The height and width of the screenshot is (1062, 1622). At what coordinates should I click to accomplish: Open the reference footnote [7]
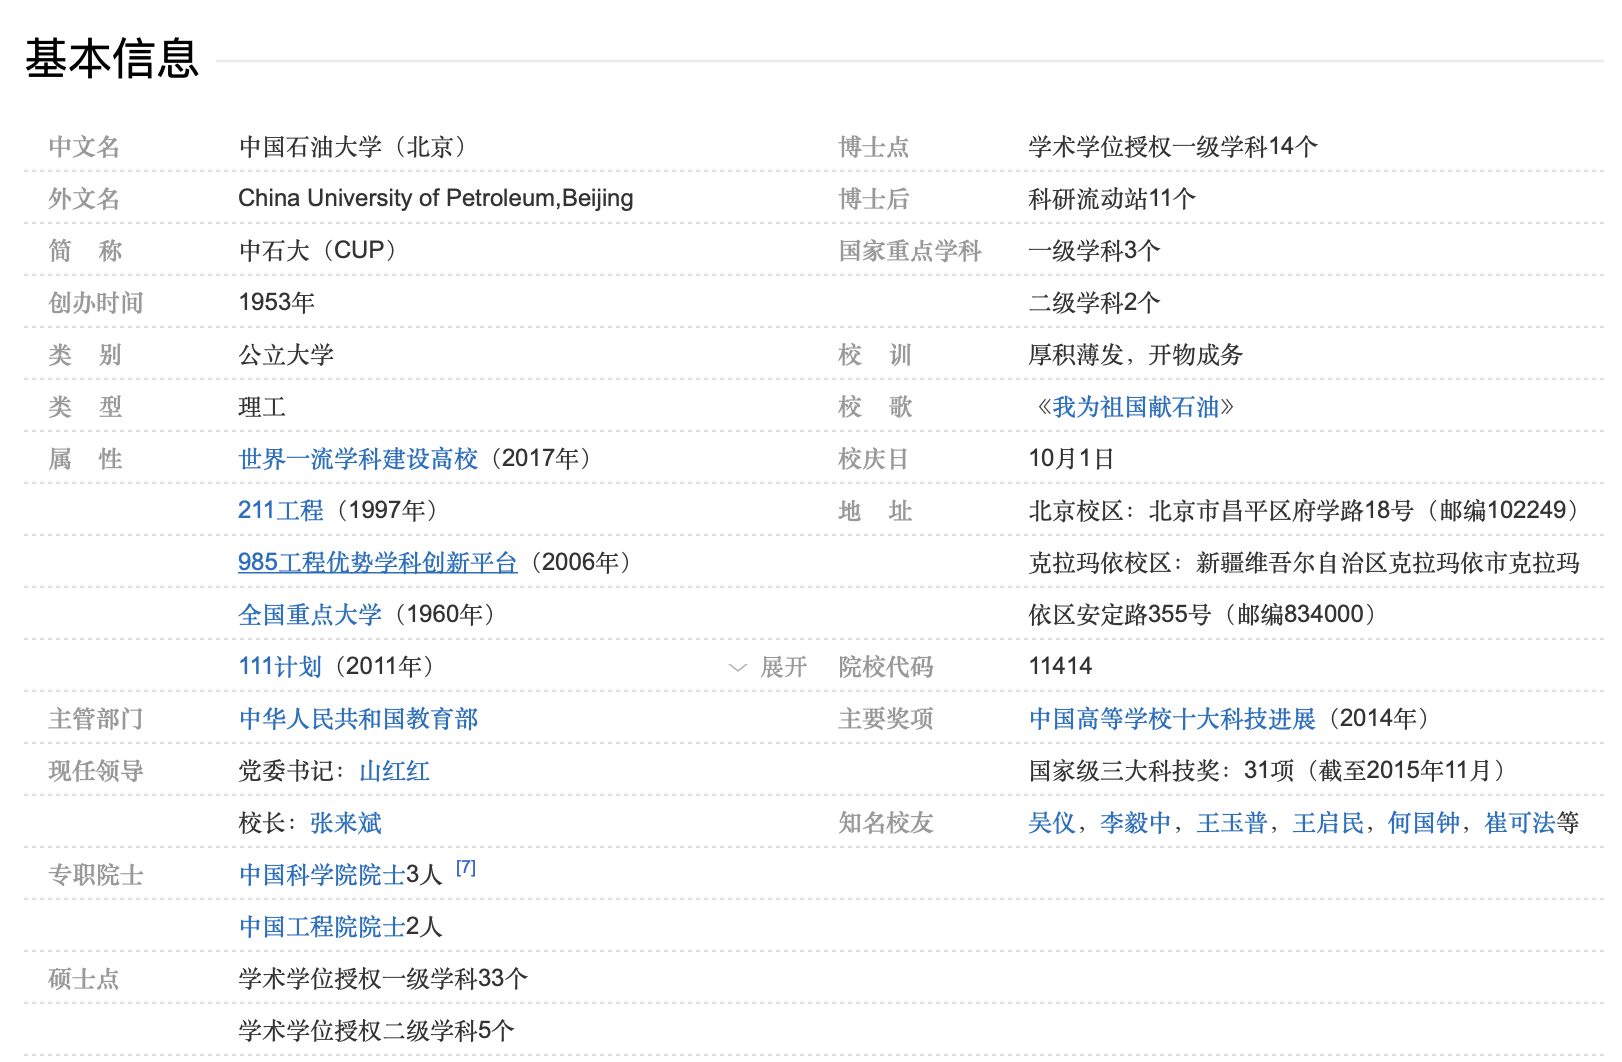click(466, 868)
